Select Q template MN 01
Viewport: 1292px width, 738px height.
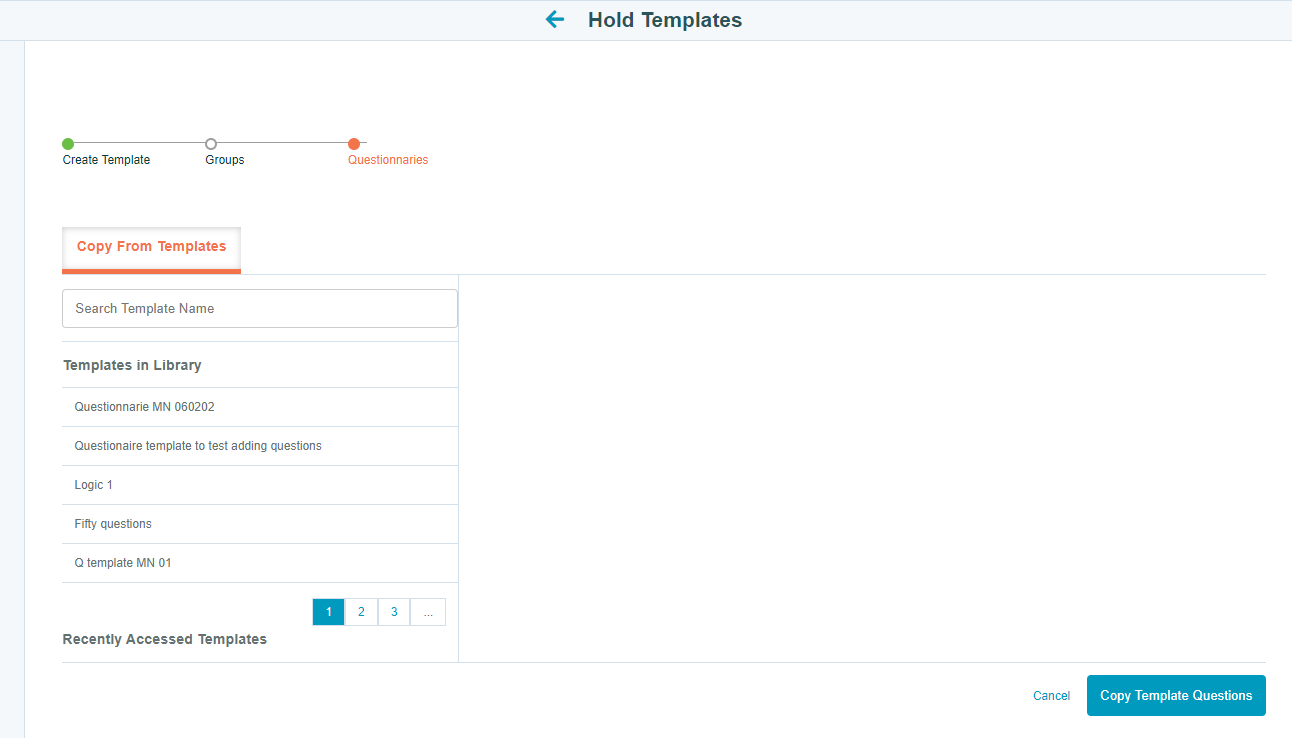pyautogui.click(x=260, y=563)
